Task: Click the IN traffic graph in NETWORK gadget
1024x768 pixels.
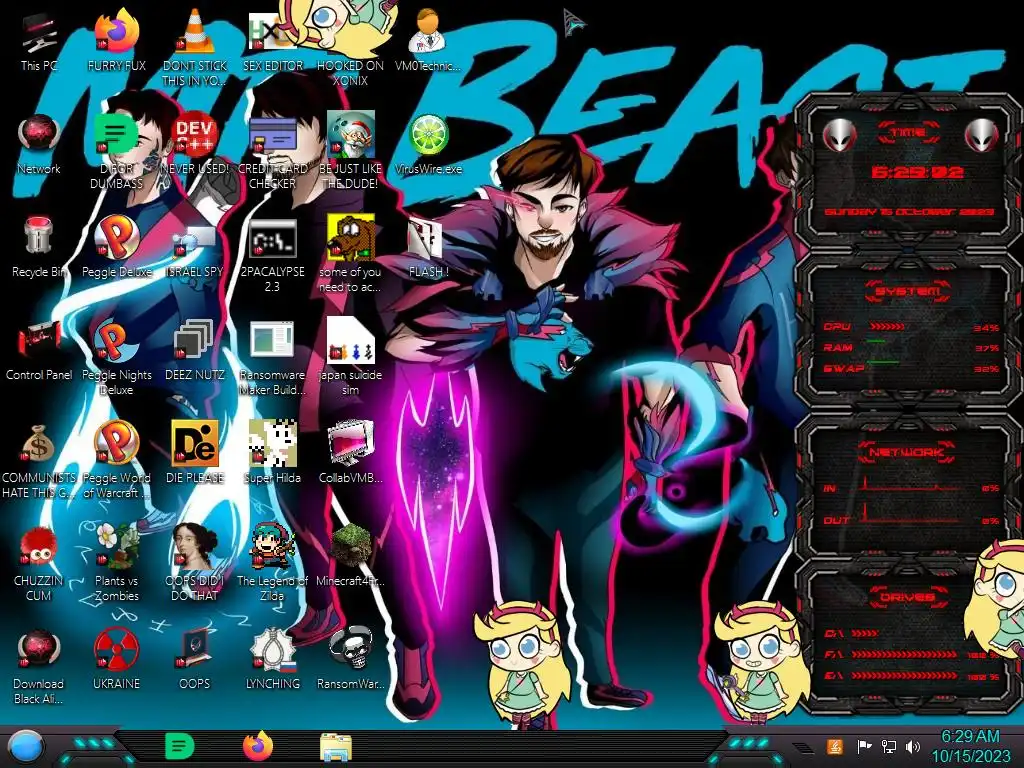Action: tap(912, 483)
